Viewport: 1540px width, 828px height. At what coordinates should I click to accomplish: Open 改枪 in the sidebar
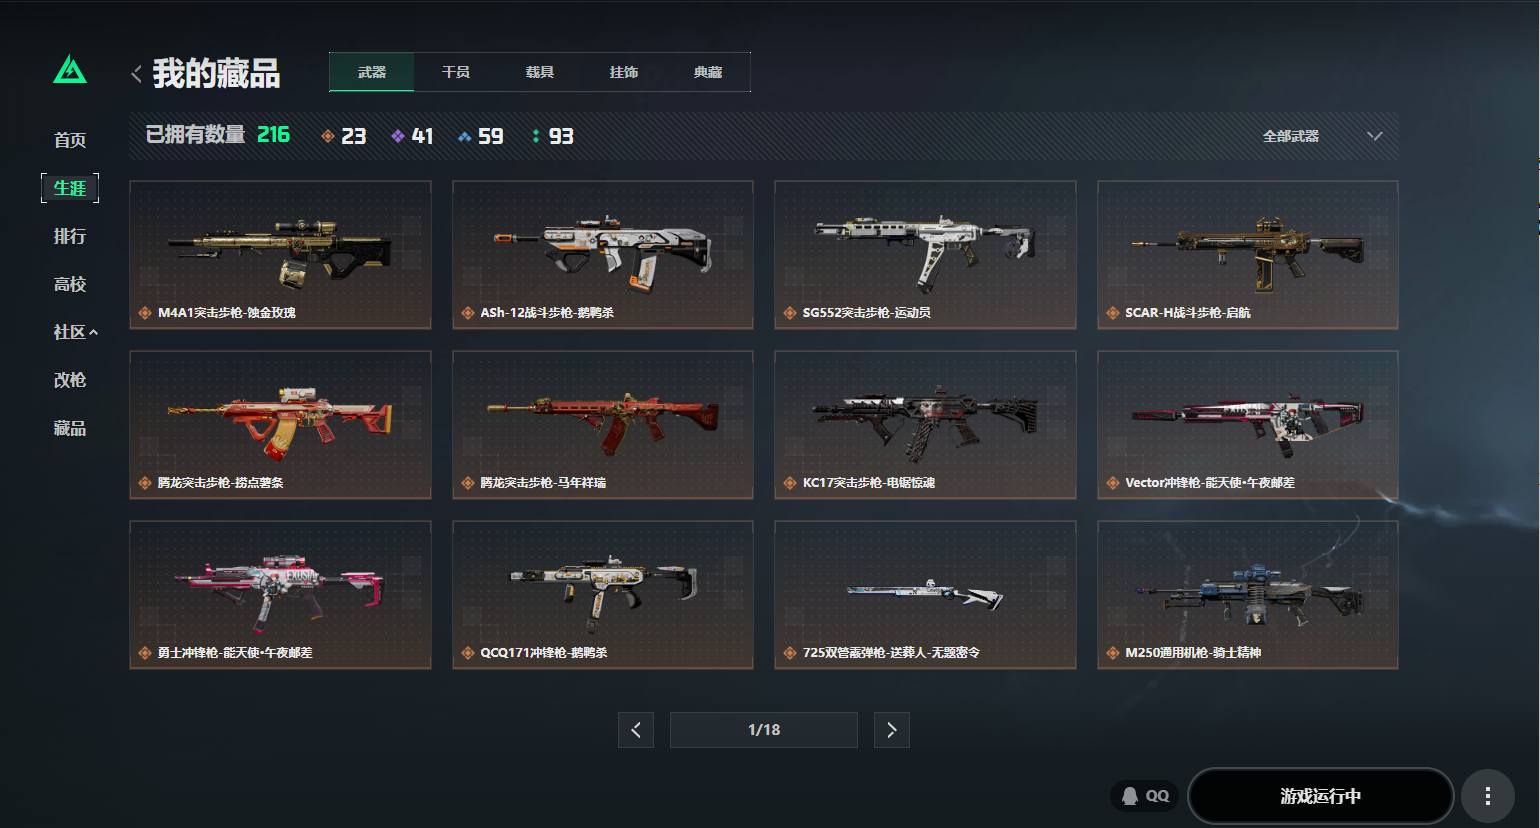click(x=70, y=380)
